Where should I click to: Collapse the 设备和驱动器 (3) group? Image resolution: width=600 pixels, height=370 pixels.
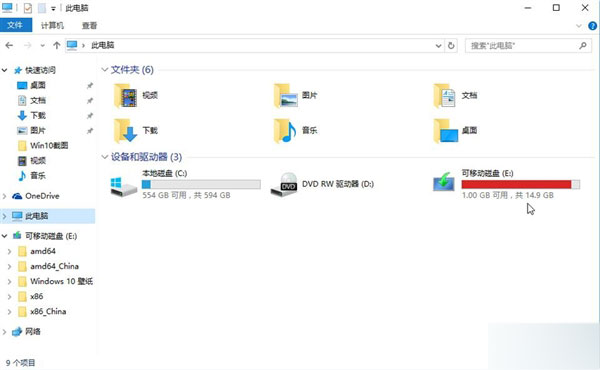pos(104,157)
